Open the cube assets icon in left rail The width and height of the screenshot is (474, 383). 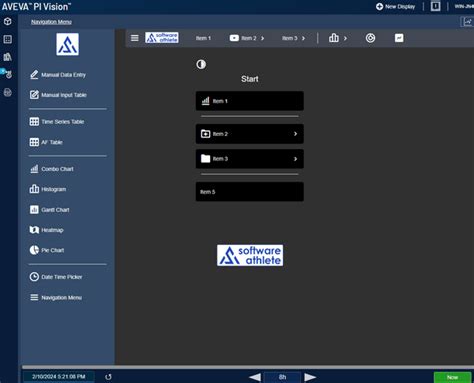pyautogui.click(x=8, y=22)
